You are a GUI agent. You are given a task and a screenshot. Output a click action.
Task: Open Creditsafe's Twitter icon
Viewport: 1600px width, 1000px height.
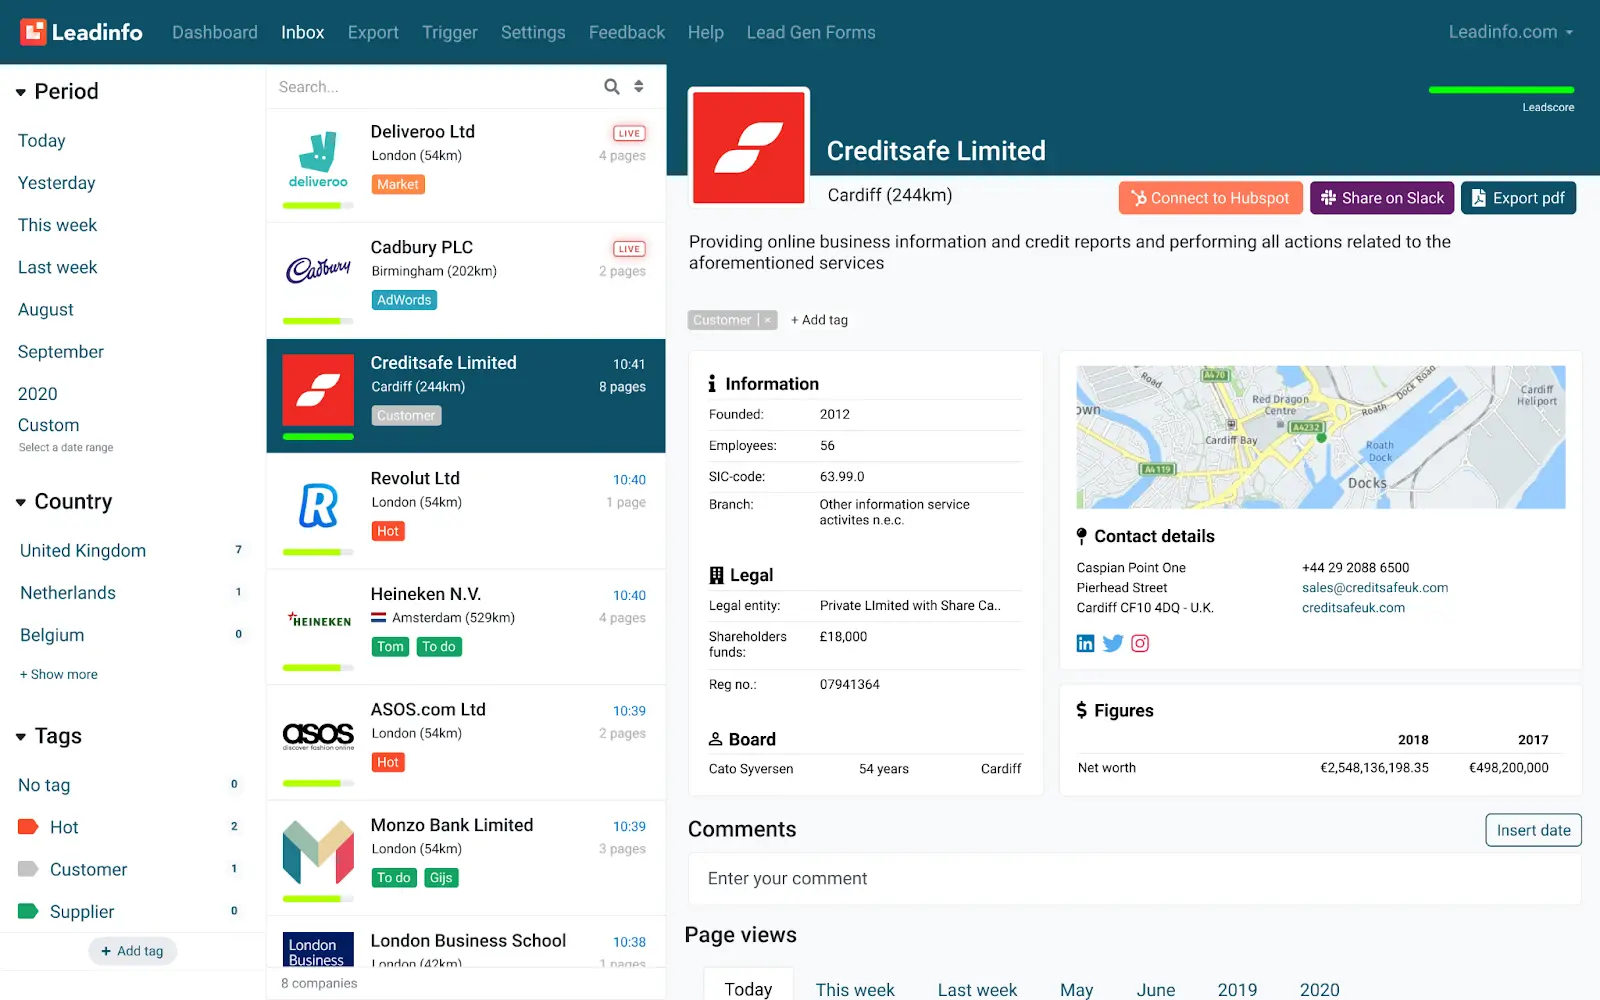click(1112, 643)
